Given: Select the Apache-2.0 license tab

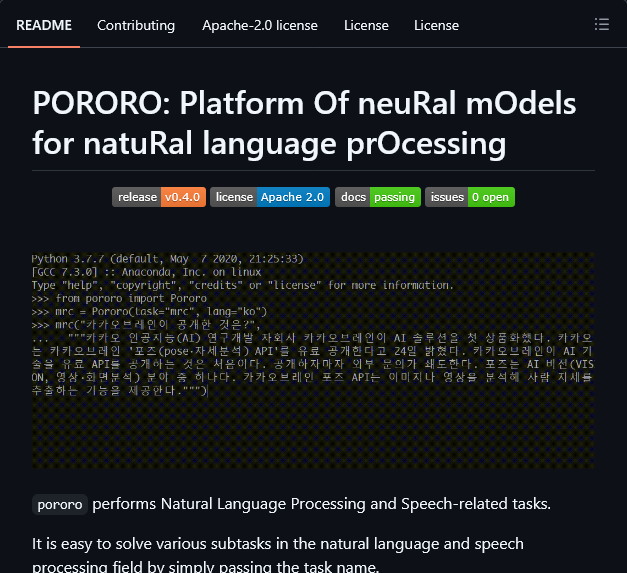Looking at the screenshot, I should point(259,25).
